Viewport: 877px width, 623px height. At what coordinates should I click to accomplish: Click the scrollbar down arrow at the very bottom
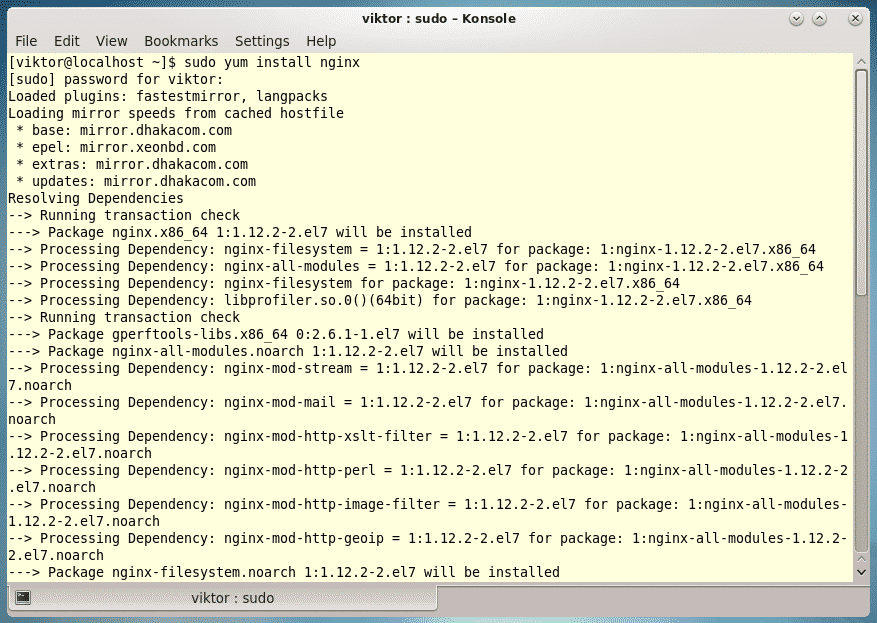pyautogui.click(x=861, y=573)
